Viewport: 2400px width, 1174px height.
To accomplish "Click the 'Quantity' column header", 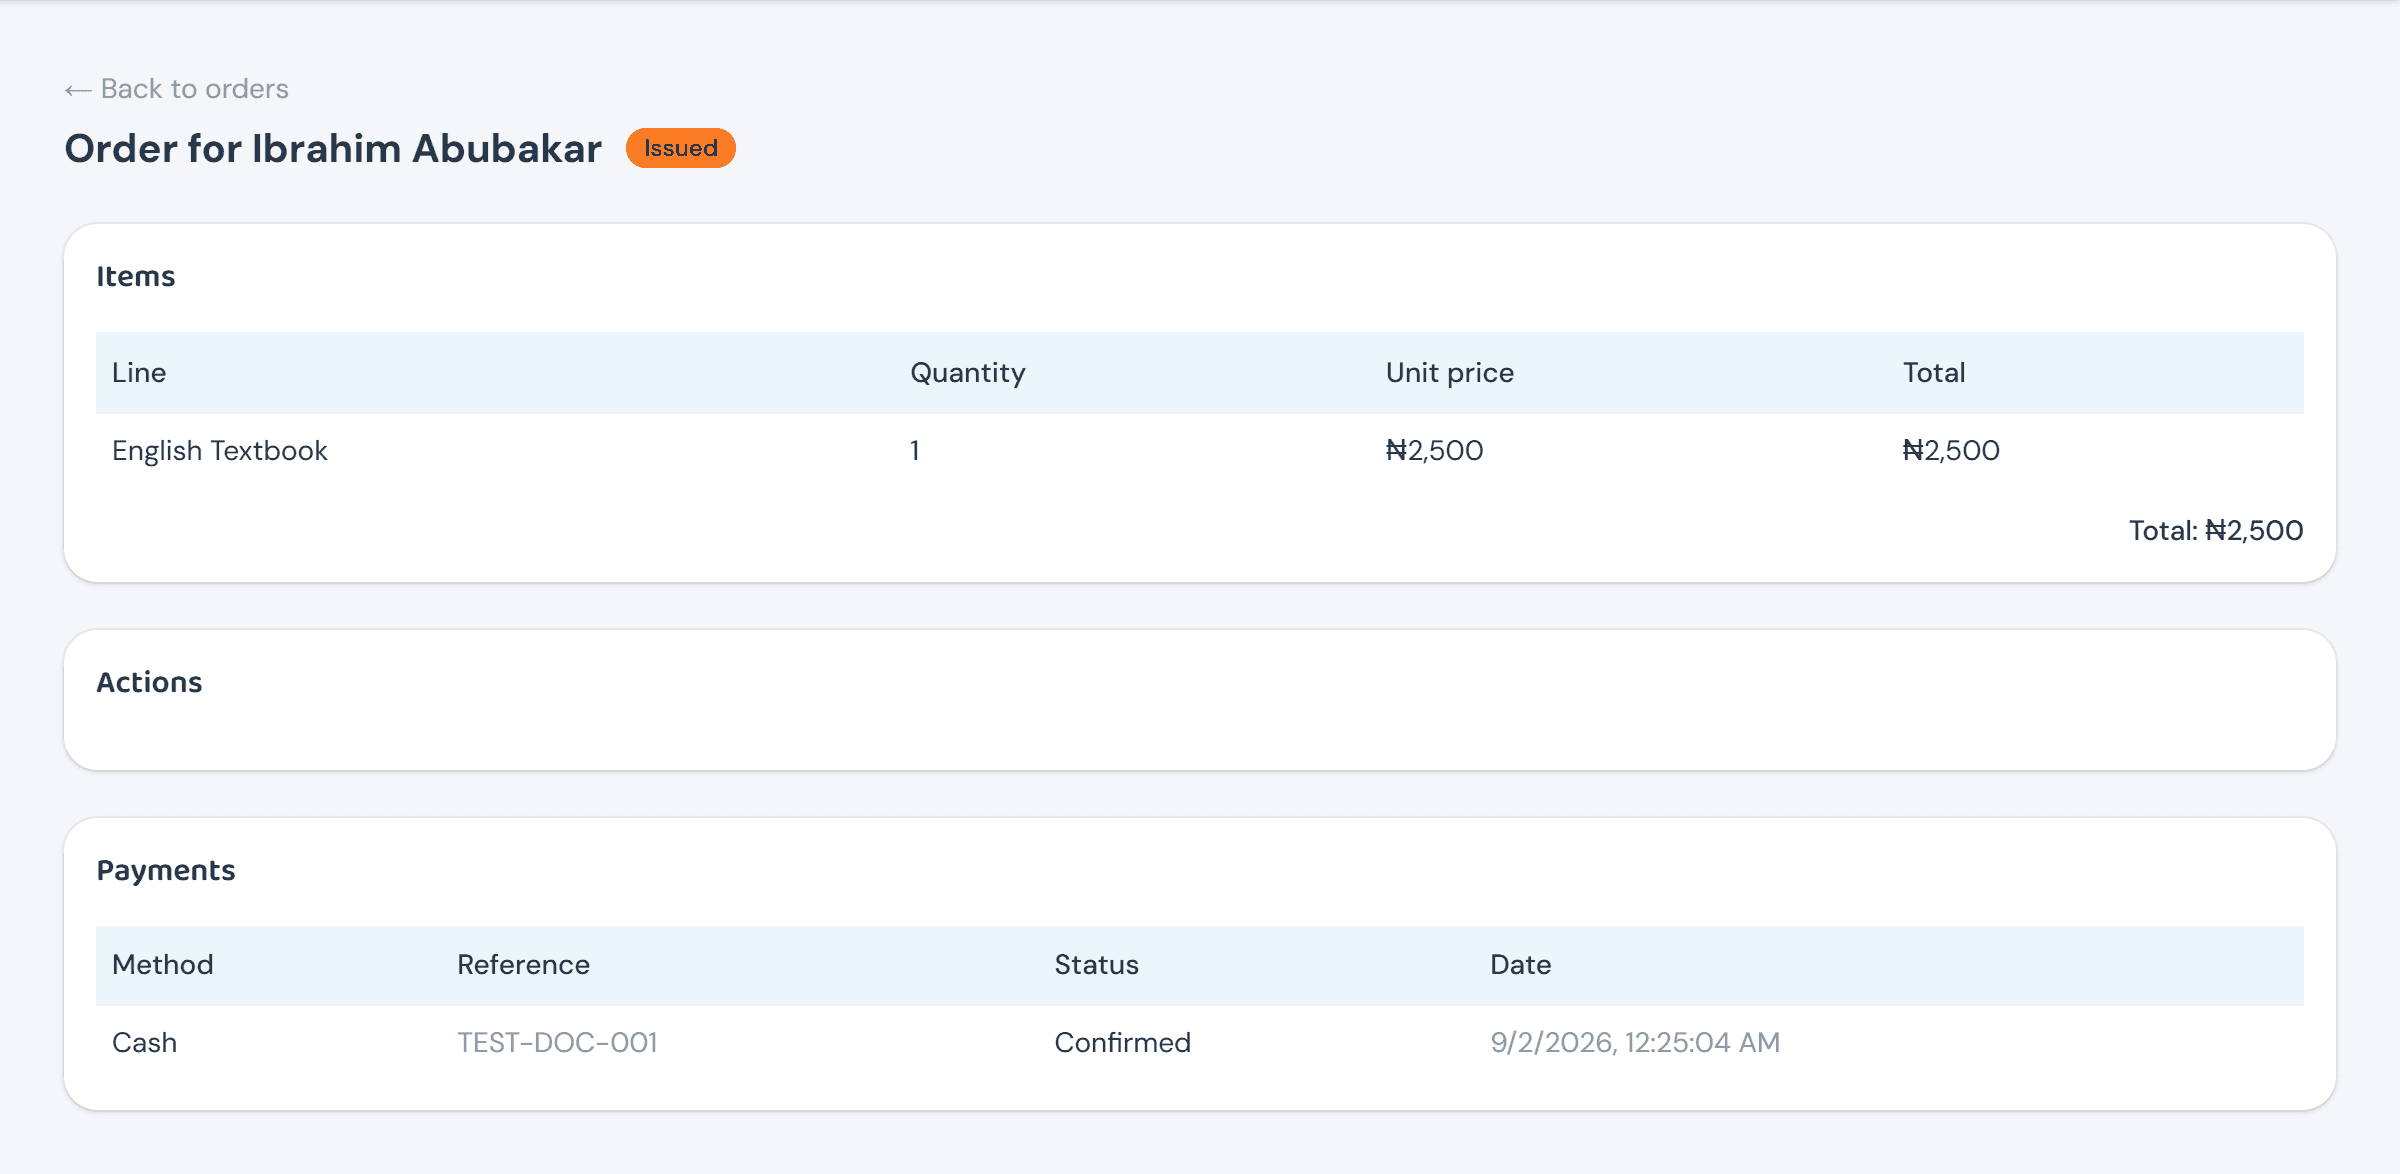I will coord(968,373).
